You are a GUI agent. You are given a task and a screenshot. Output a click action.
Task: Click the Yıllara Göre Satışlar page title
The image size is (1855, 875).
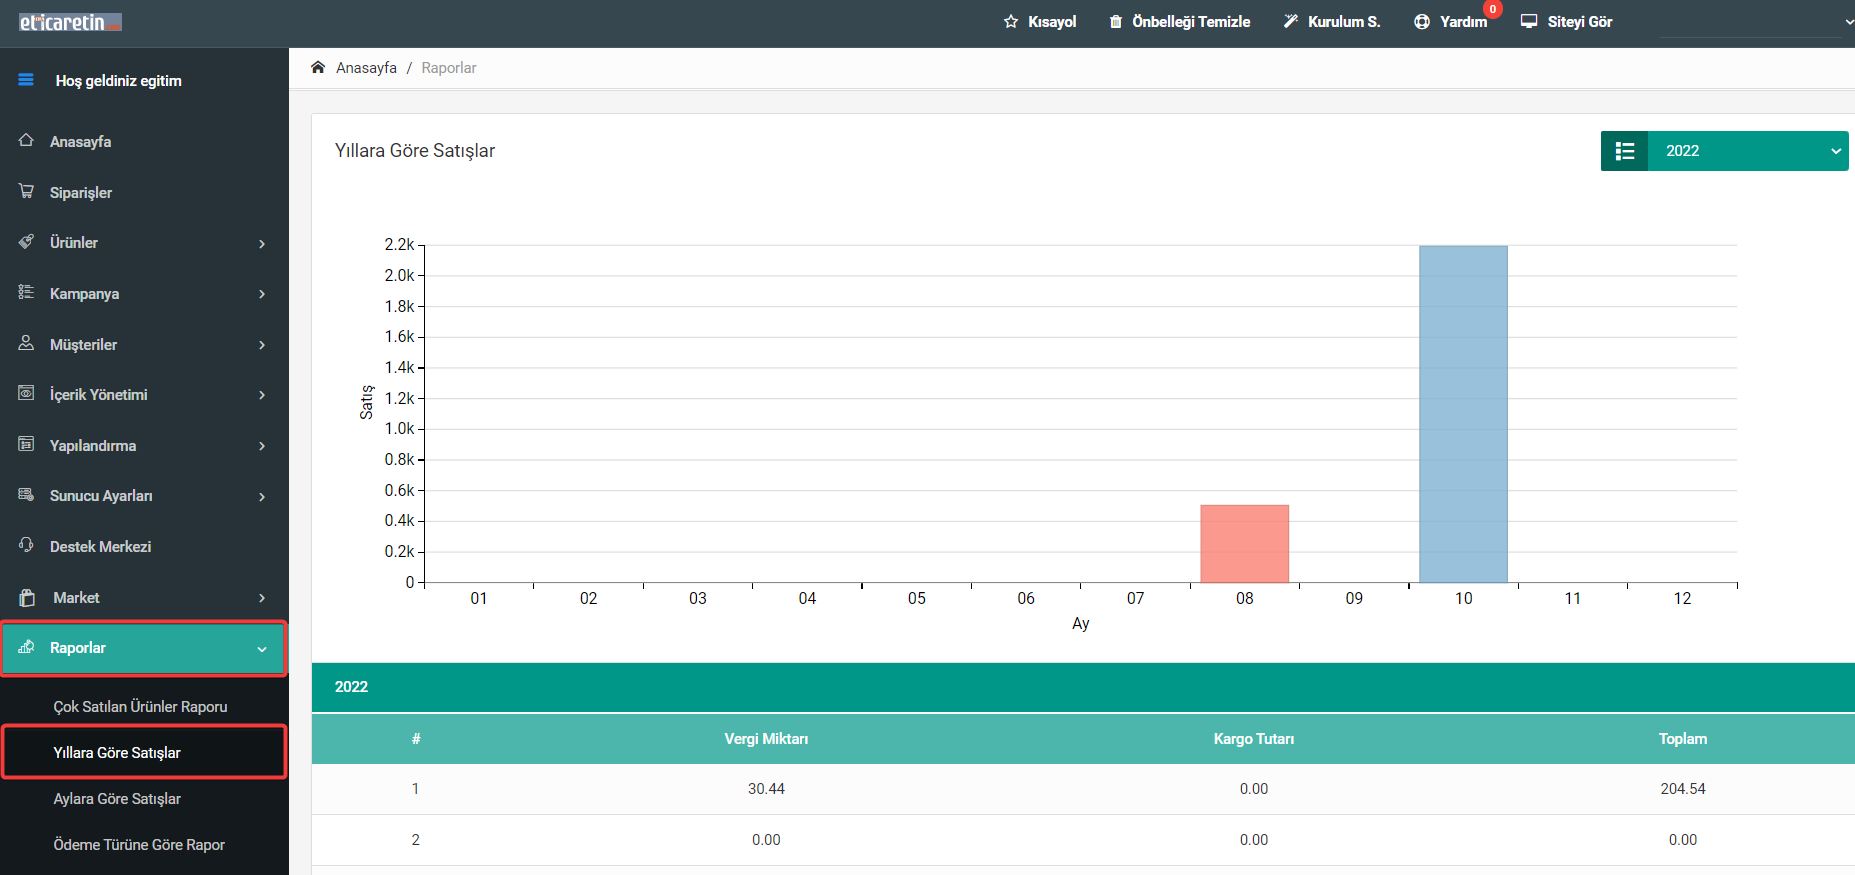415,151
